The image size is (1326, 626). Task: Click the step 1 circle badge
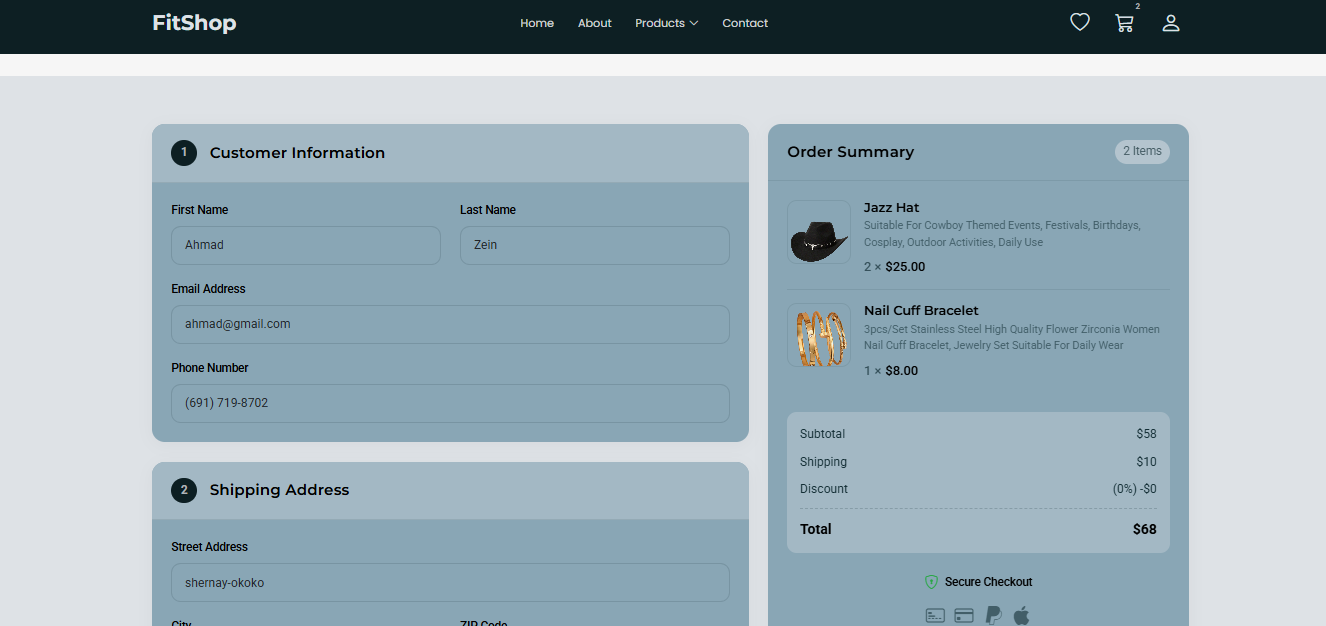pyautogui.click(x=184, y=153)
